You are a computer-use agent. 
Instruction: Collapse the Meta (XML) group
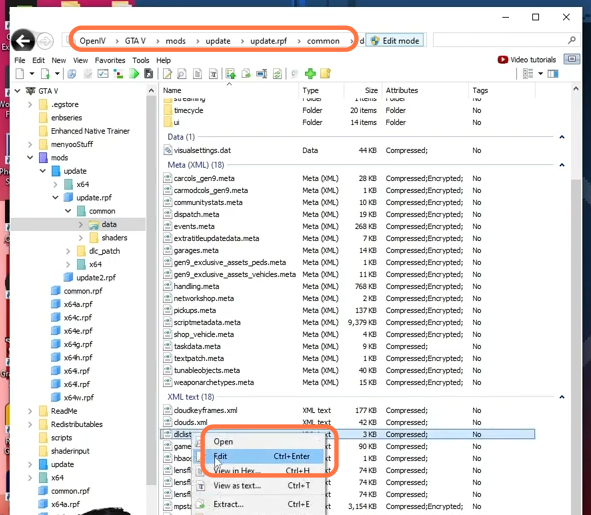[x=562, y=165]
